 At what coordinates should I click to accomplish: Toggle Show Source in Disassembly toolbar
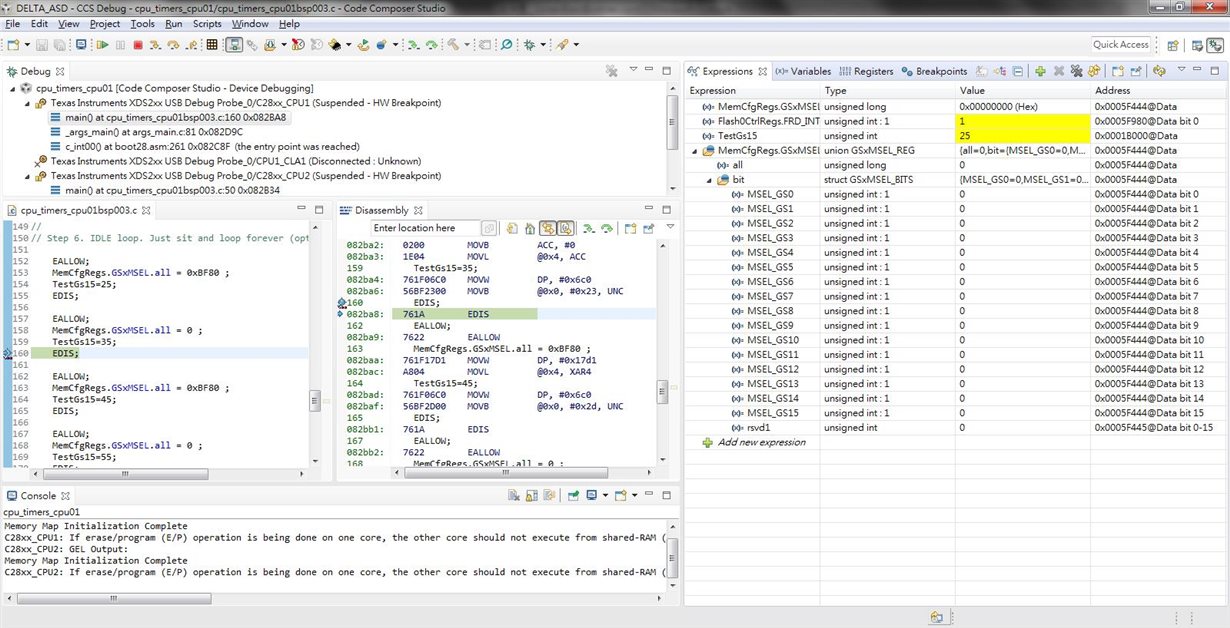(x=565, y=228)
